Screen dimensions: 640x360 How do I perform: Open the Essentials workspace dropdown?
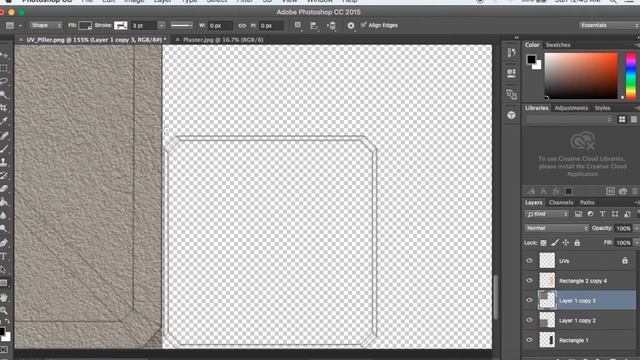click(x=609, y=25)
